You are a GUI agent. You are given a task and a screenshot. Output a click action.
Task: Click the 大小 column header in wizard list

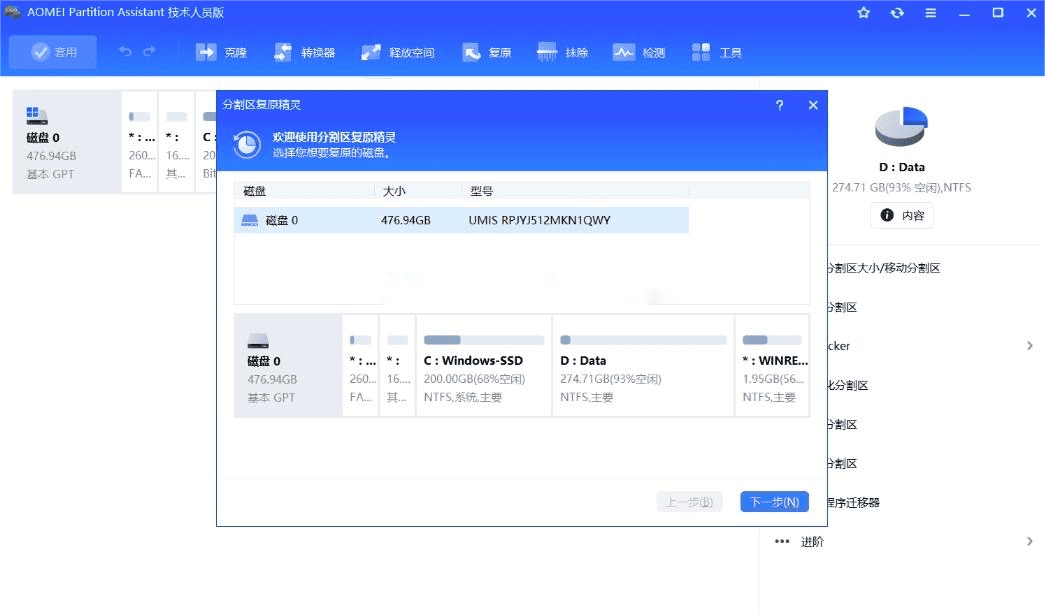[x=418, y=191]
